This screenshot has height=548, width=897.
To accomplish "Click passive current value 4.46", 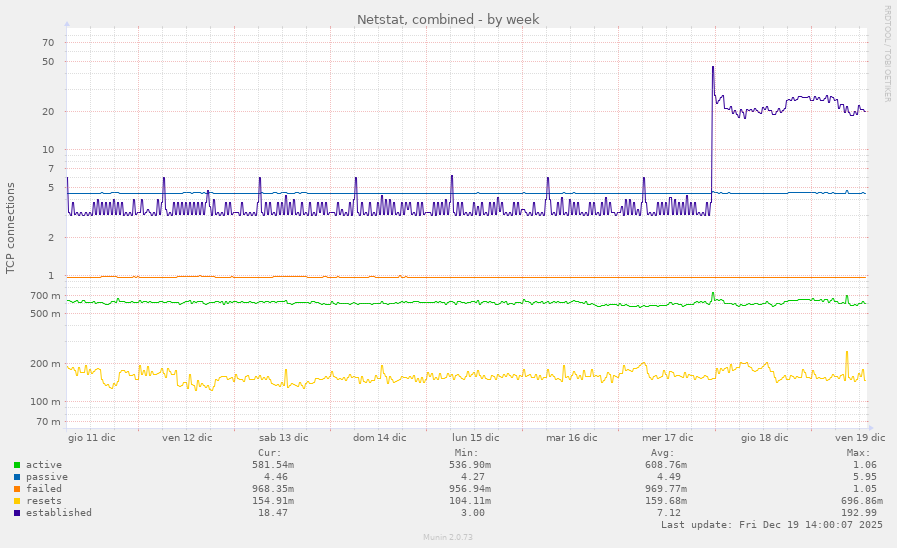I will pyautogui.click(x=276, y=477).
